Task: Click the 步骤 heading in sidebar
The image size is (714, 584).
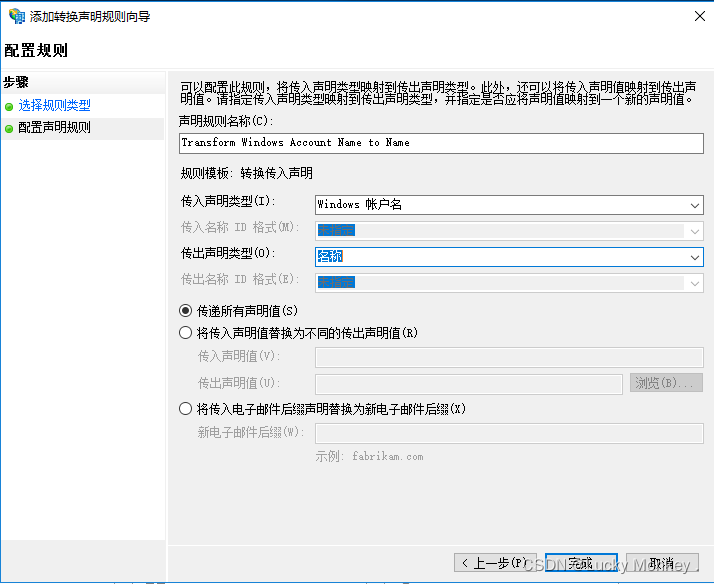Action: click(x=16, y=82)
